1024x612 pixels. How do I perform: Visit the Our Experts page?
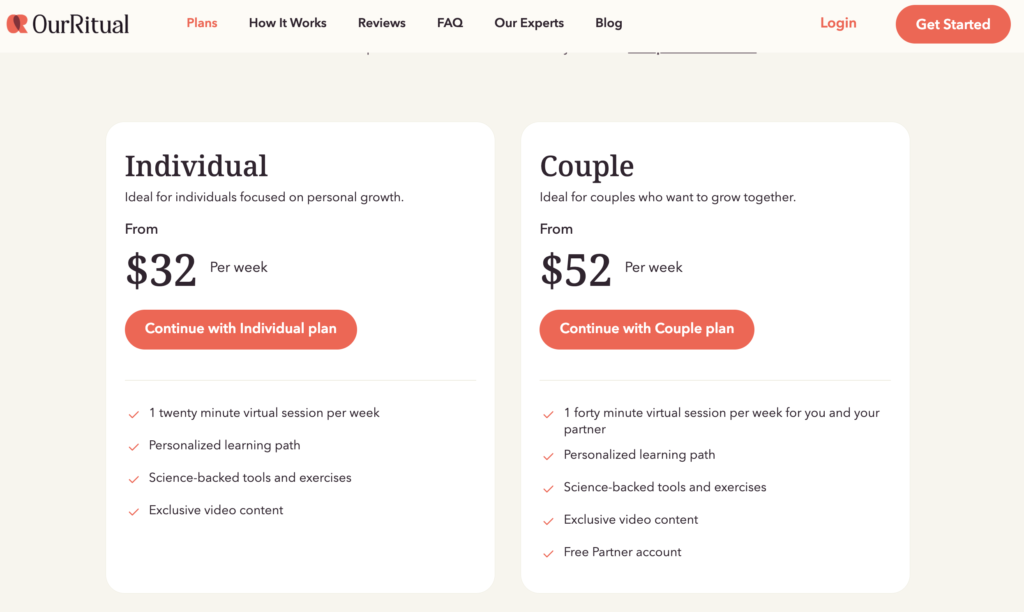coord(529,23)
